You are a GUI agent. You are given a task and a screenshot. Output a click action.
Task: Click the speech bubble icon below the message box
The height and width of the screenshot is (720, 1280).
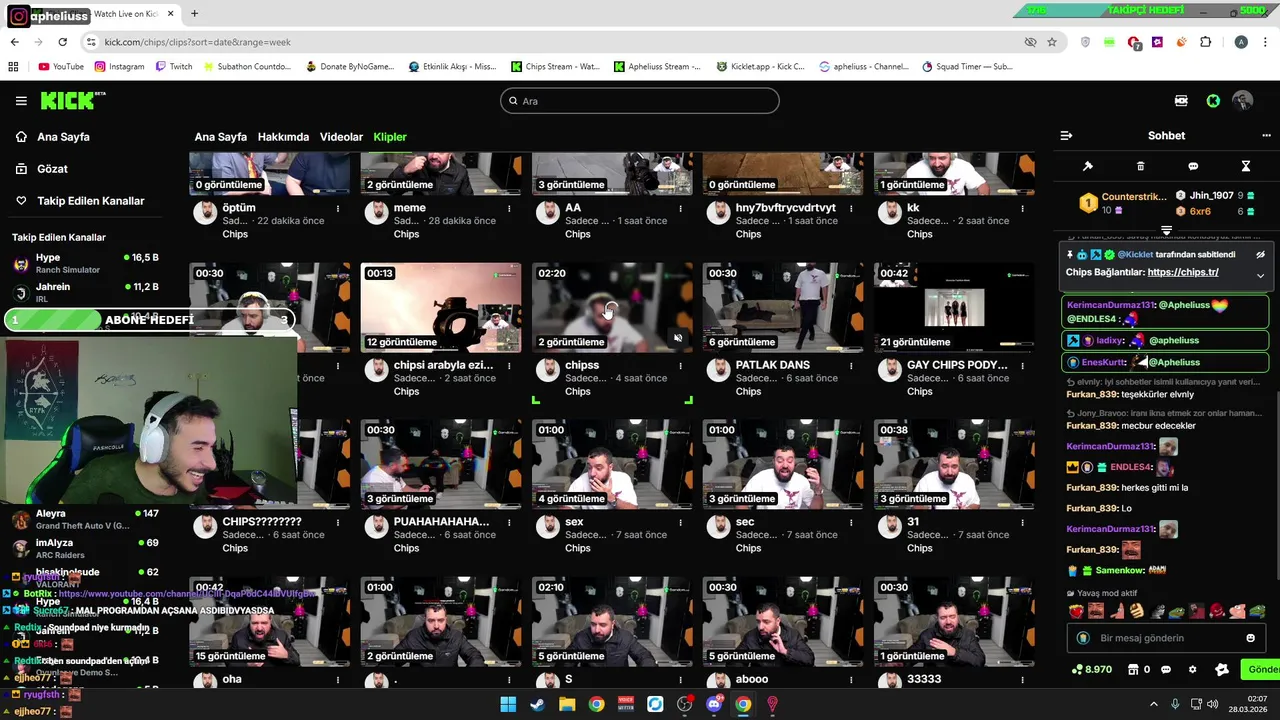(x=1166, y=670)
